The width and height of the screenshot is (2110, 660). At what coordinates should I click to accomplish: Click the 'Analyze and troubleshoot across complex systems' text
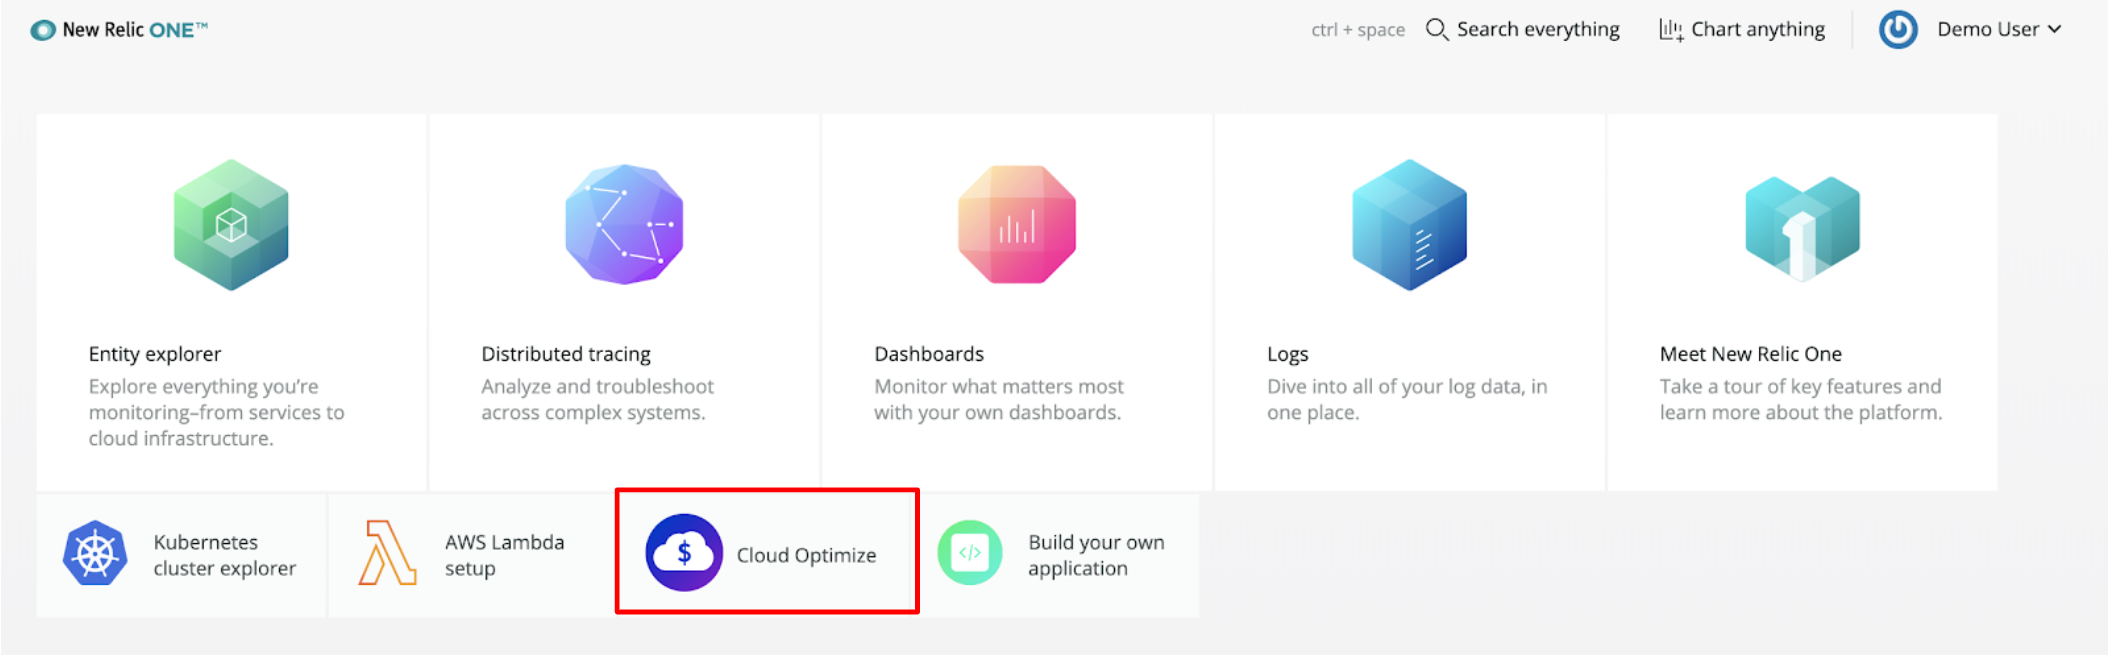598,399
